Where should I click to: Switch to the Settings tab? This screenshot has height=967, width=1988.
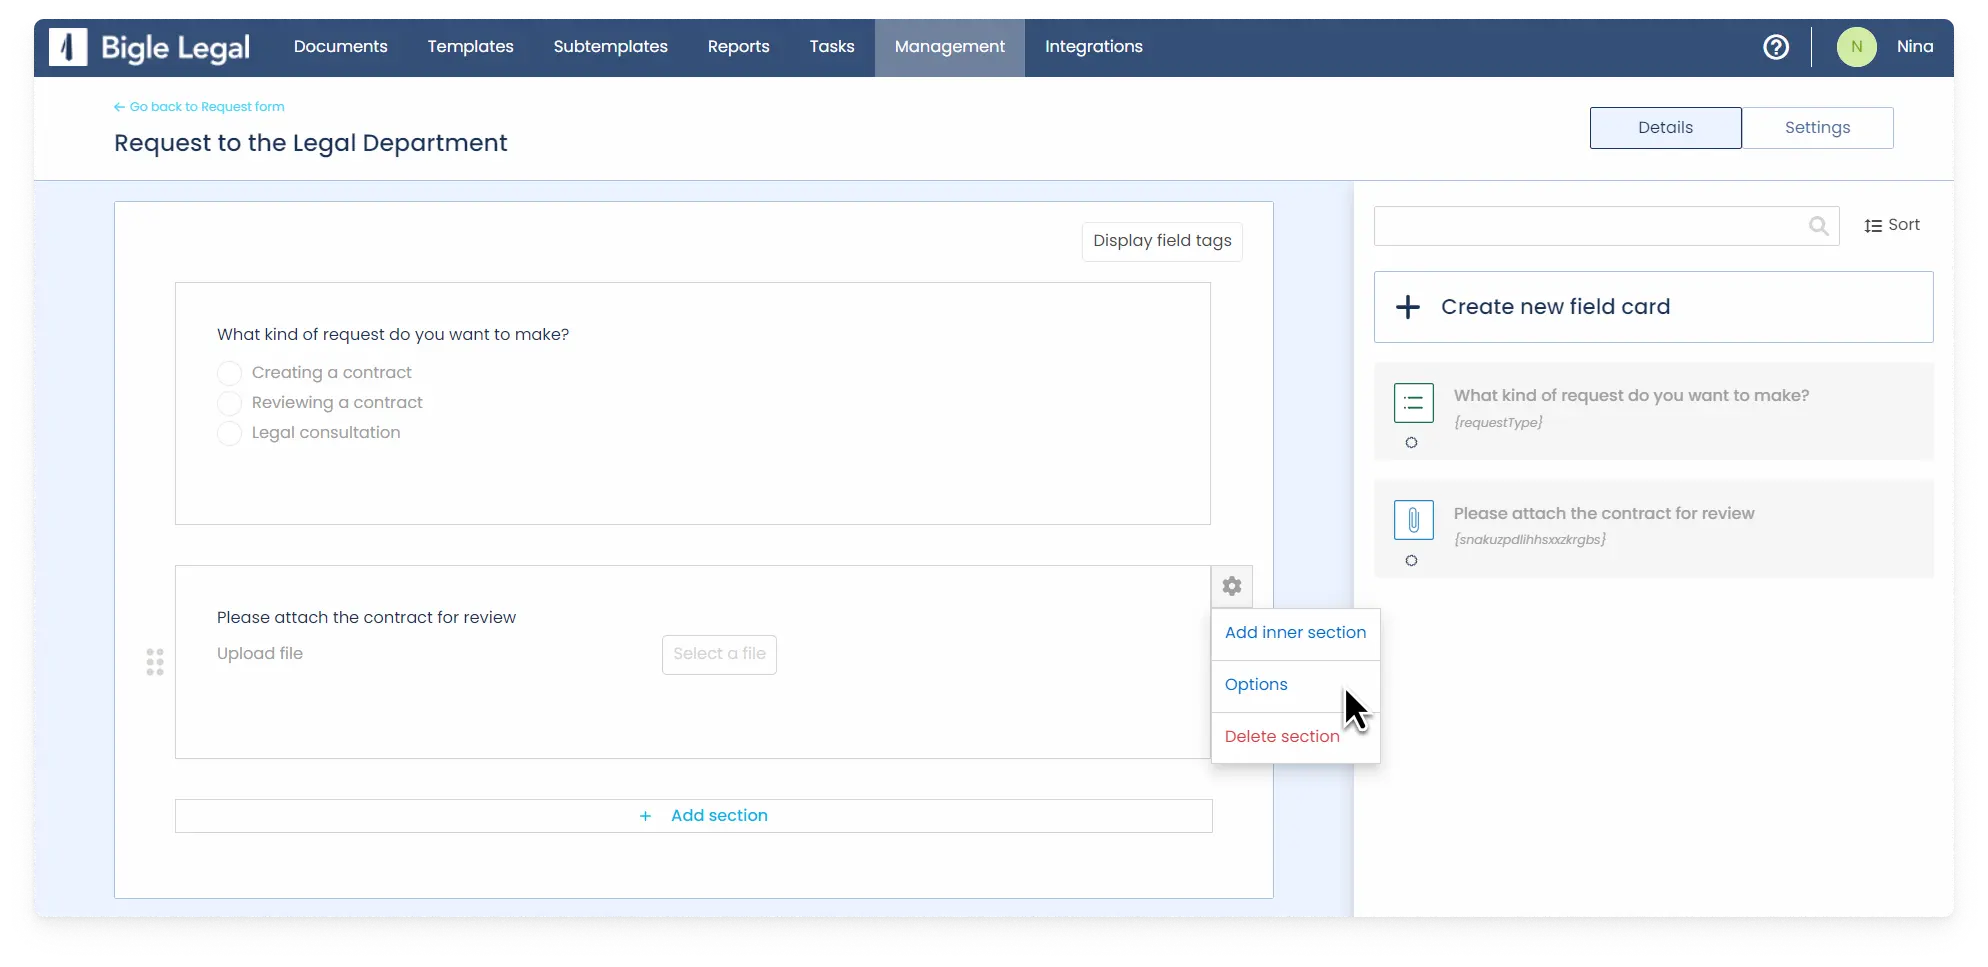pos(1816,128)
